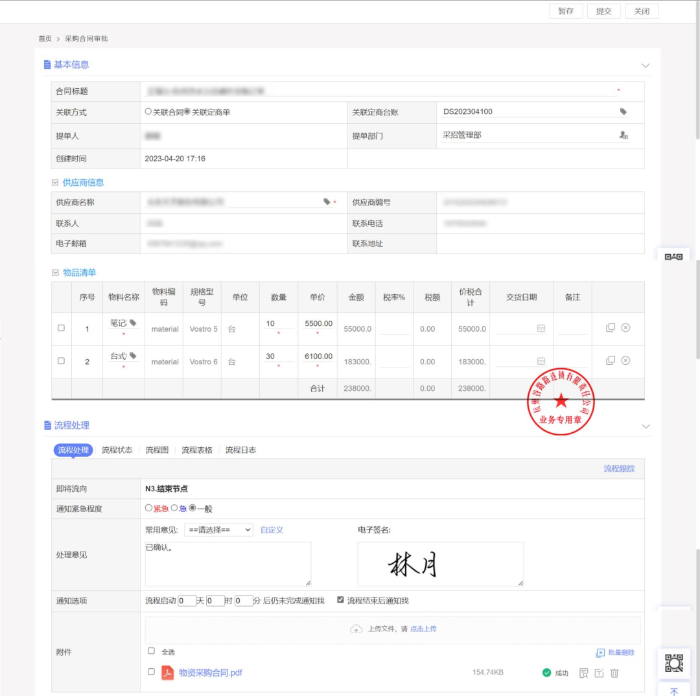The width and height of the screenshot is (700, 696).
Task: Open the 流程日志 tab
Action: tap(240, 450)
